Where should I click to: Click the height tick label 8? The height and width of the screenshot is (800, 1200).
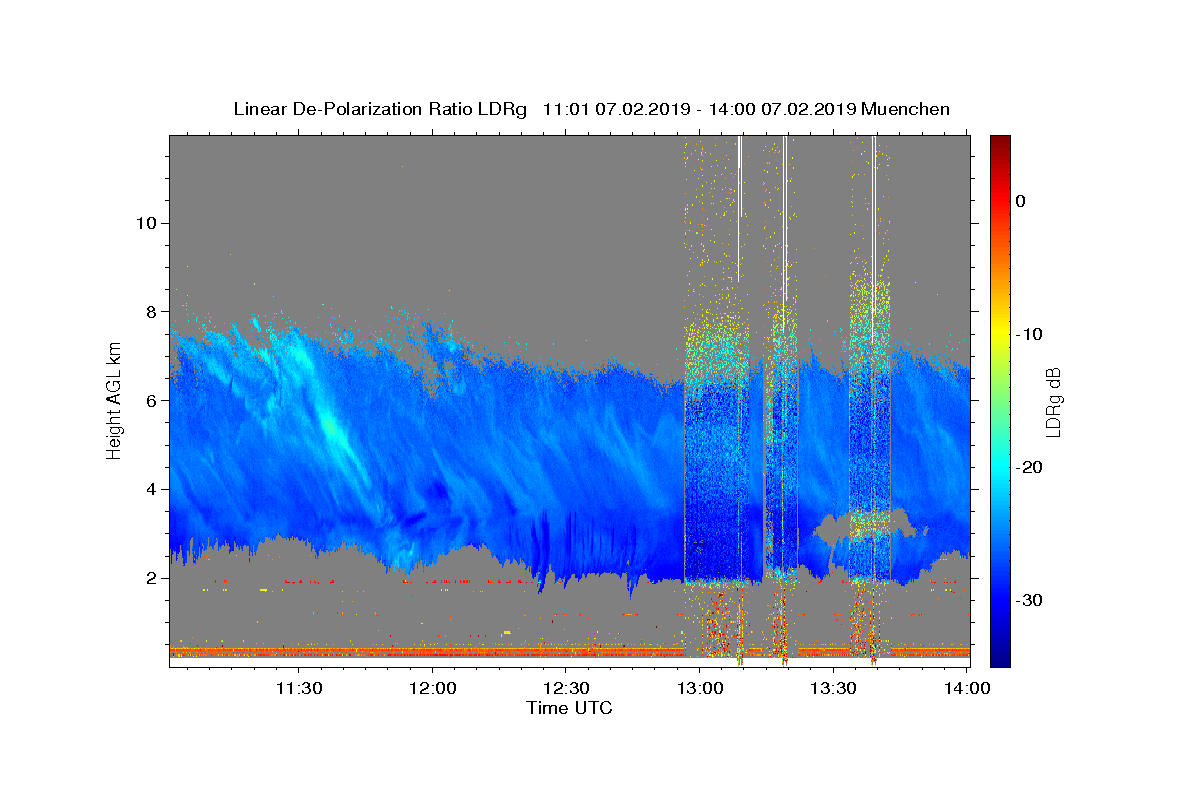[154, 312]
